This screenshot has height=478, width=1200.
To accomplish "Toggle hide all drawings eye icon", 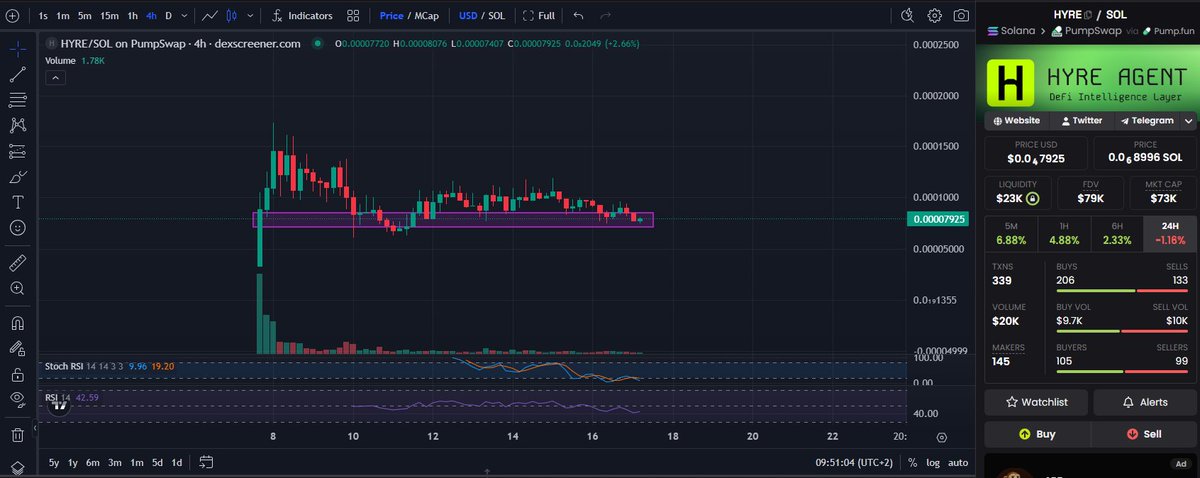I will (17, 401).
